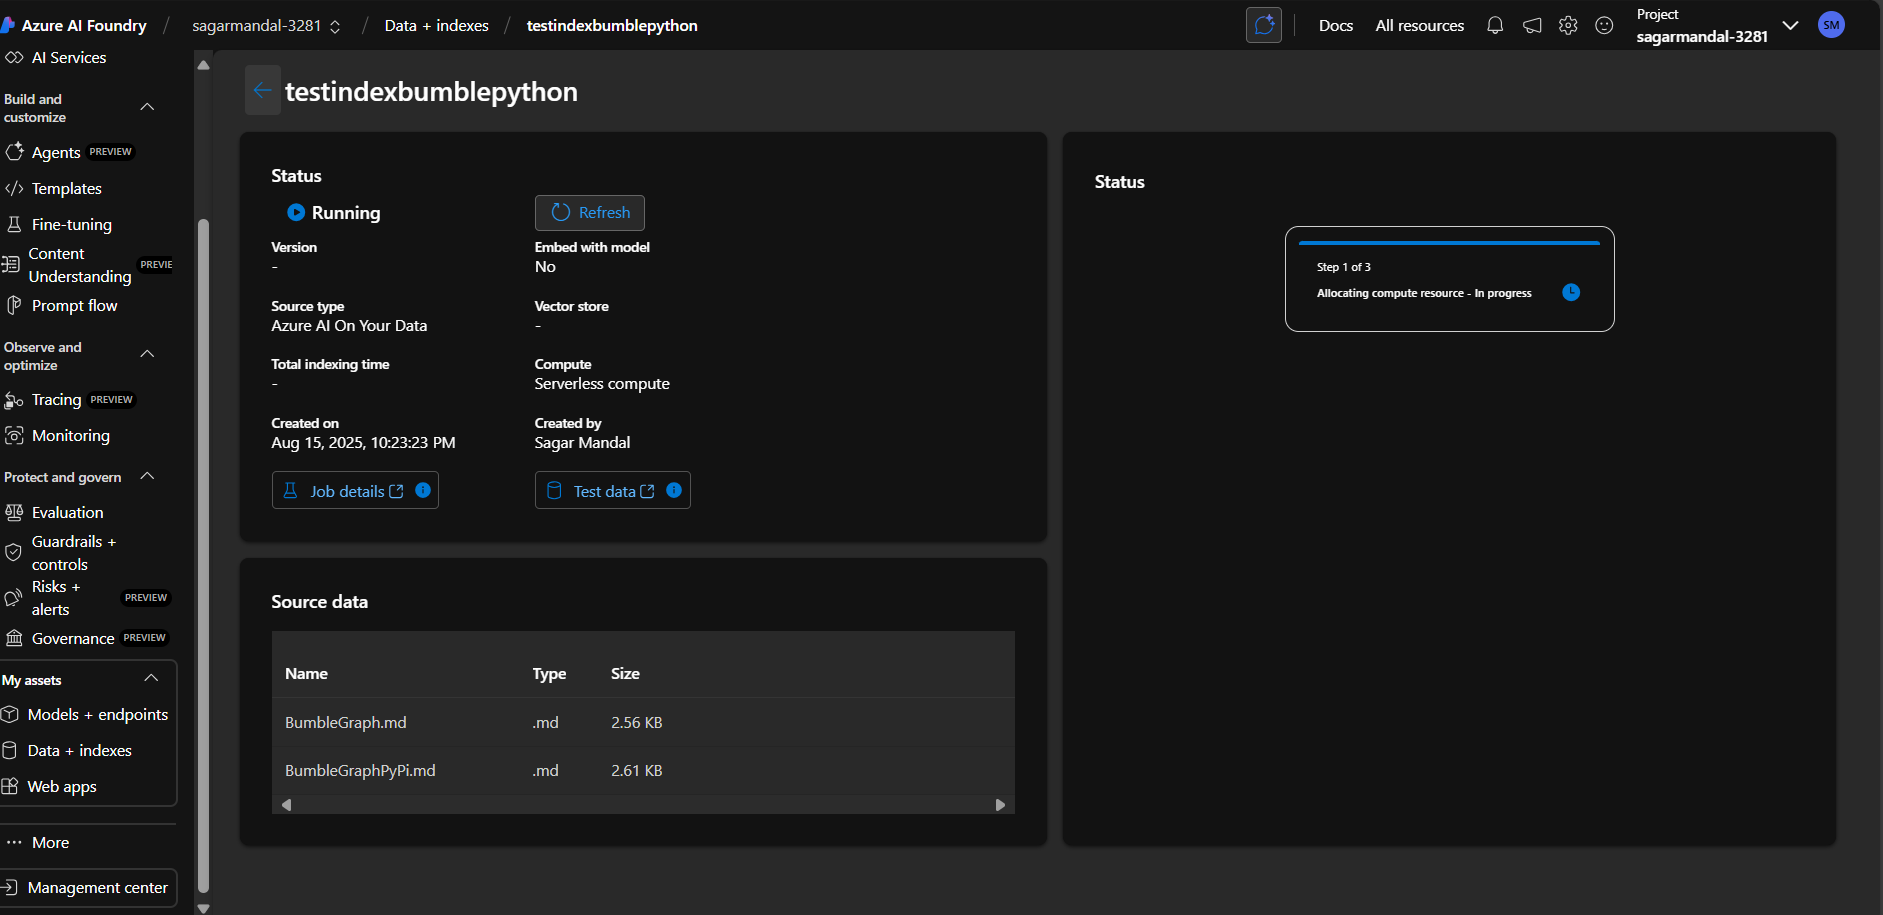Click the Type column header
This screenshot has height=915, width=1883.
549,674
